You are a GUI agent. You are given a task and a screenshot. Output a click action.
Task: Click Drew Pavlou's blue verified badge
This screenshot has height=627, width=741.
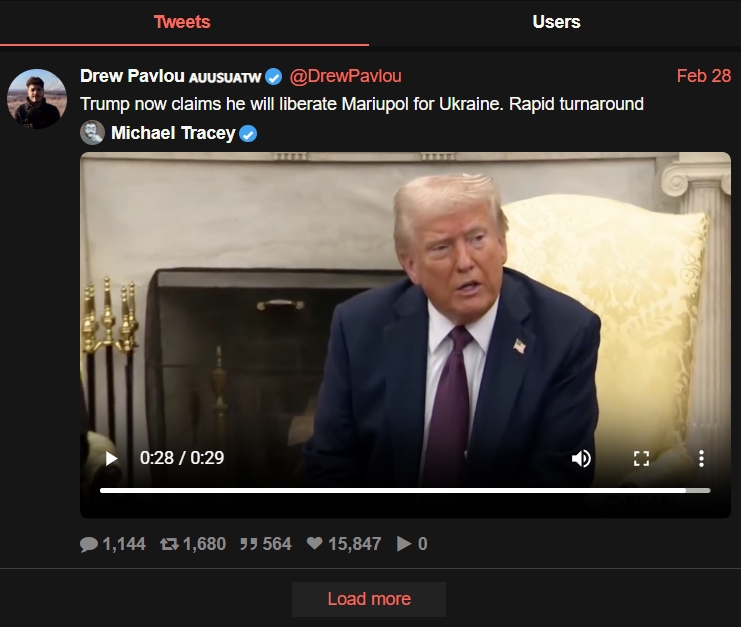[x=274, y=77]
